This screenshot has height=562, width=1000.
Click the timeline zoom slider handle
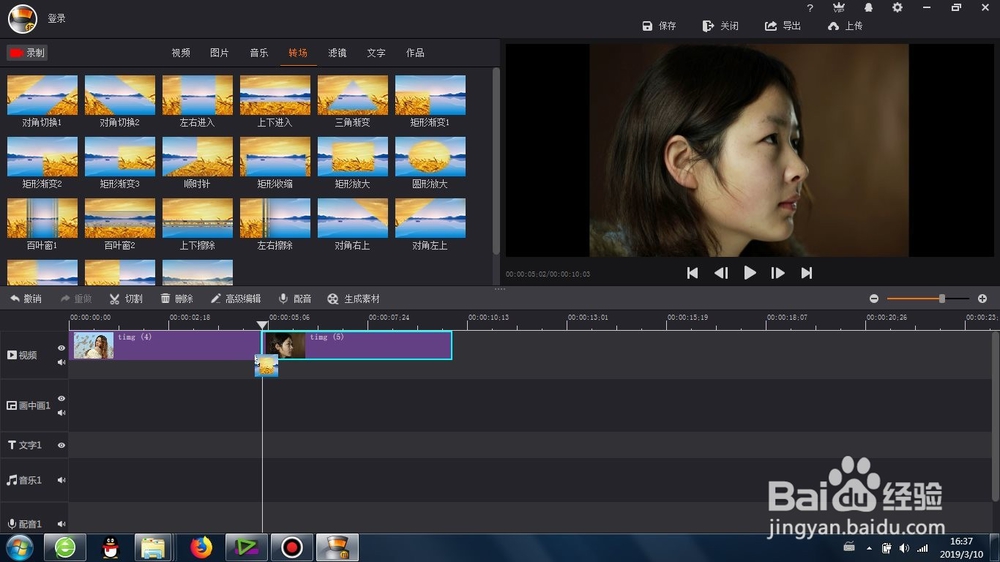pyautogui.click(x=941, y=299)
